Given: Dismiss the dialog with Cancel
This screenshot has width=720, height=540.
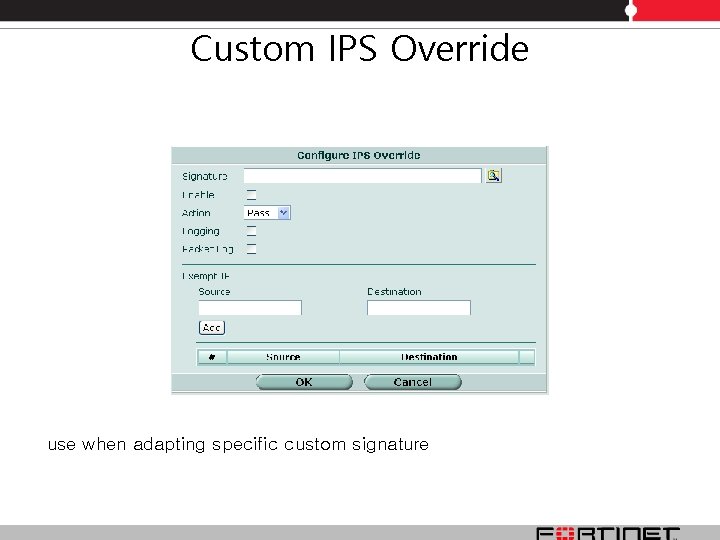Looking at the screenshot, I should pyautogui.click(x=412, y=382).
